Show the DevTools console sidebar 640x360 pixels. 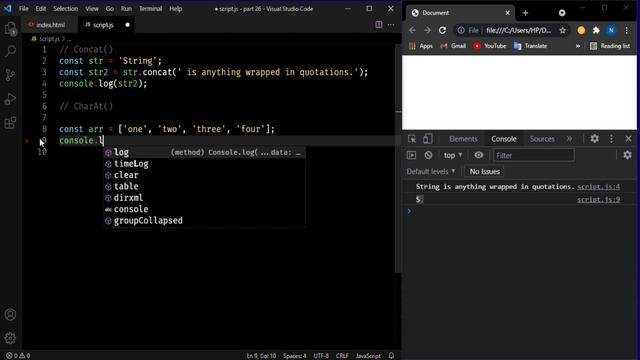click(x=411, y=155)
